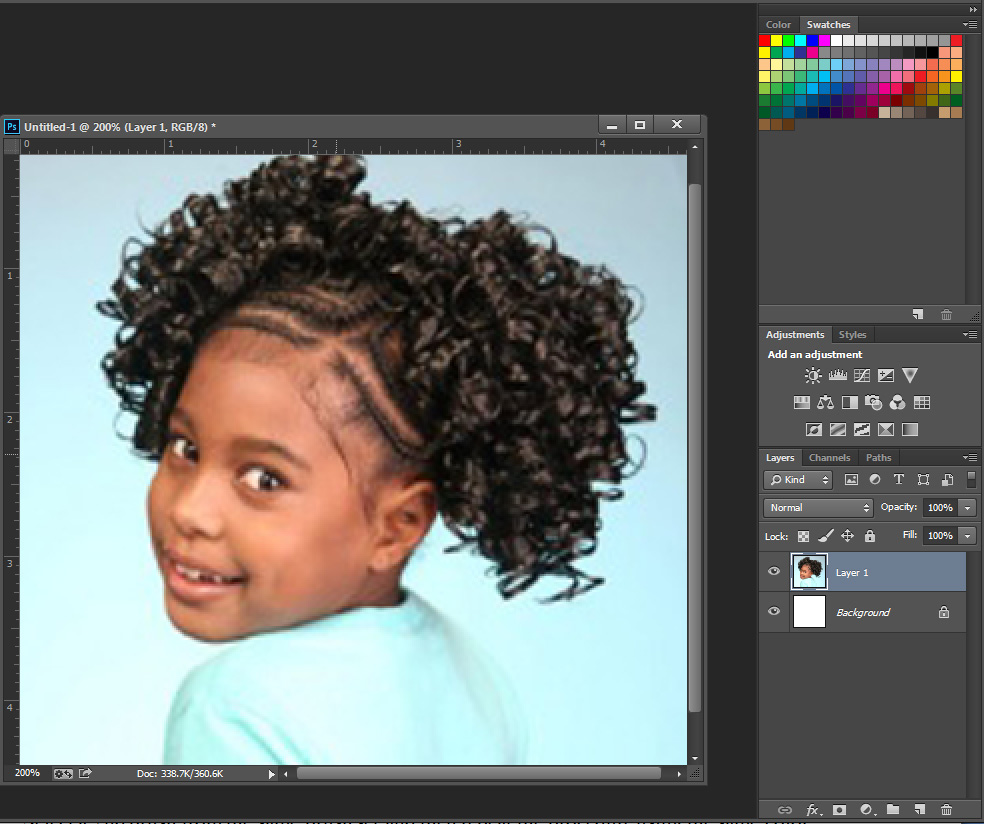Lock all layer attributes

coord(870,535)
